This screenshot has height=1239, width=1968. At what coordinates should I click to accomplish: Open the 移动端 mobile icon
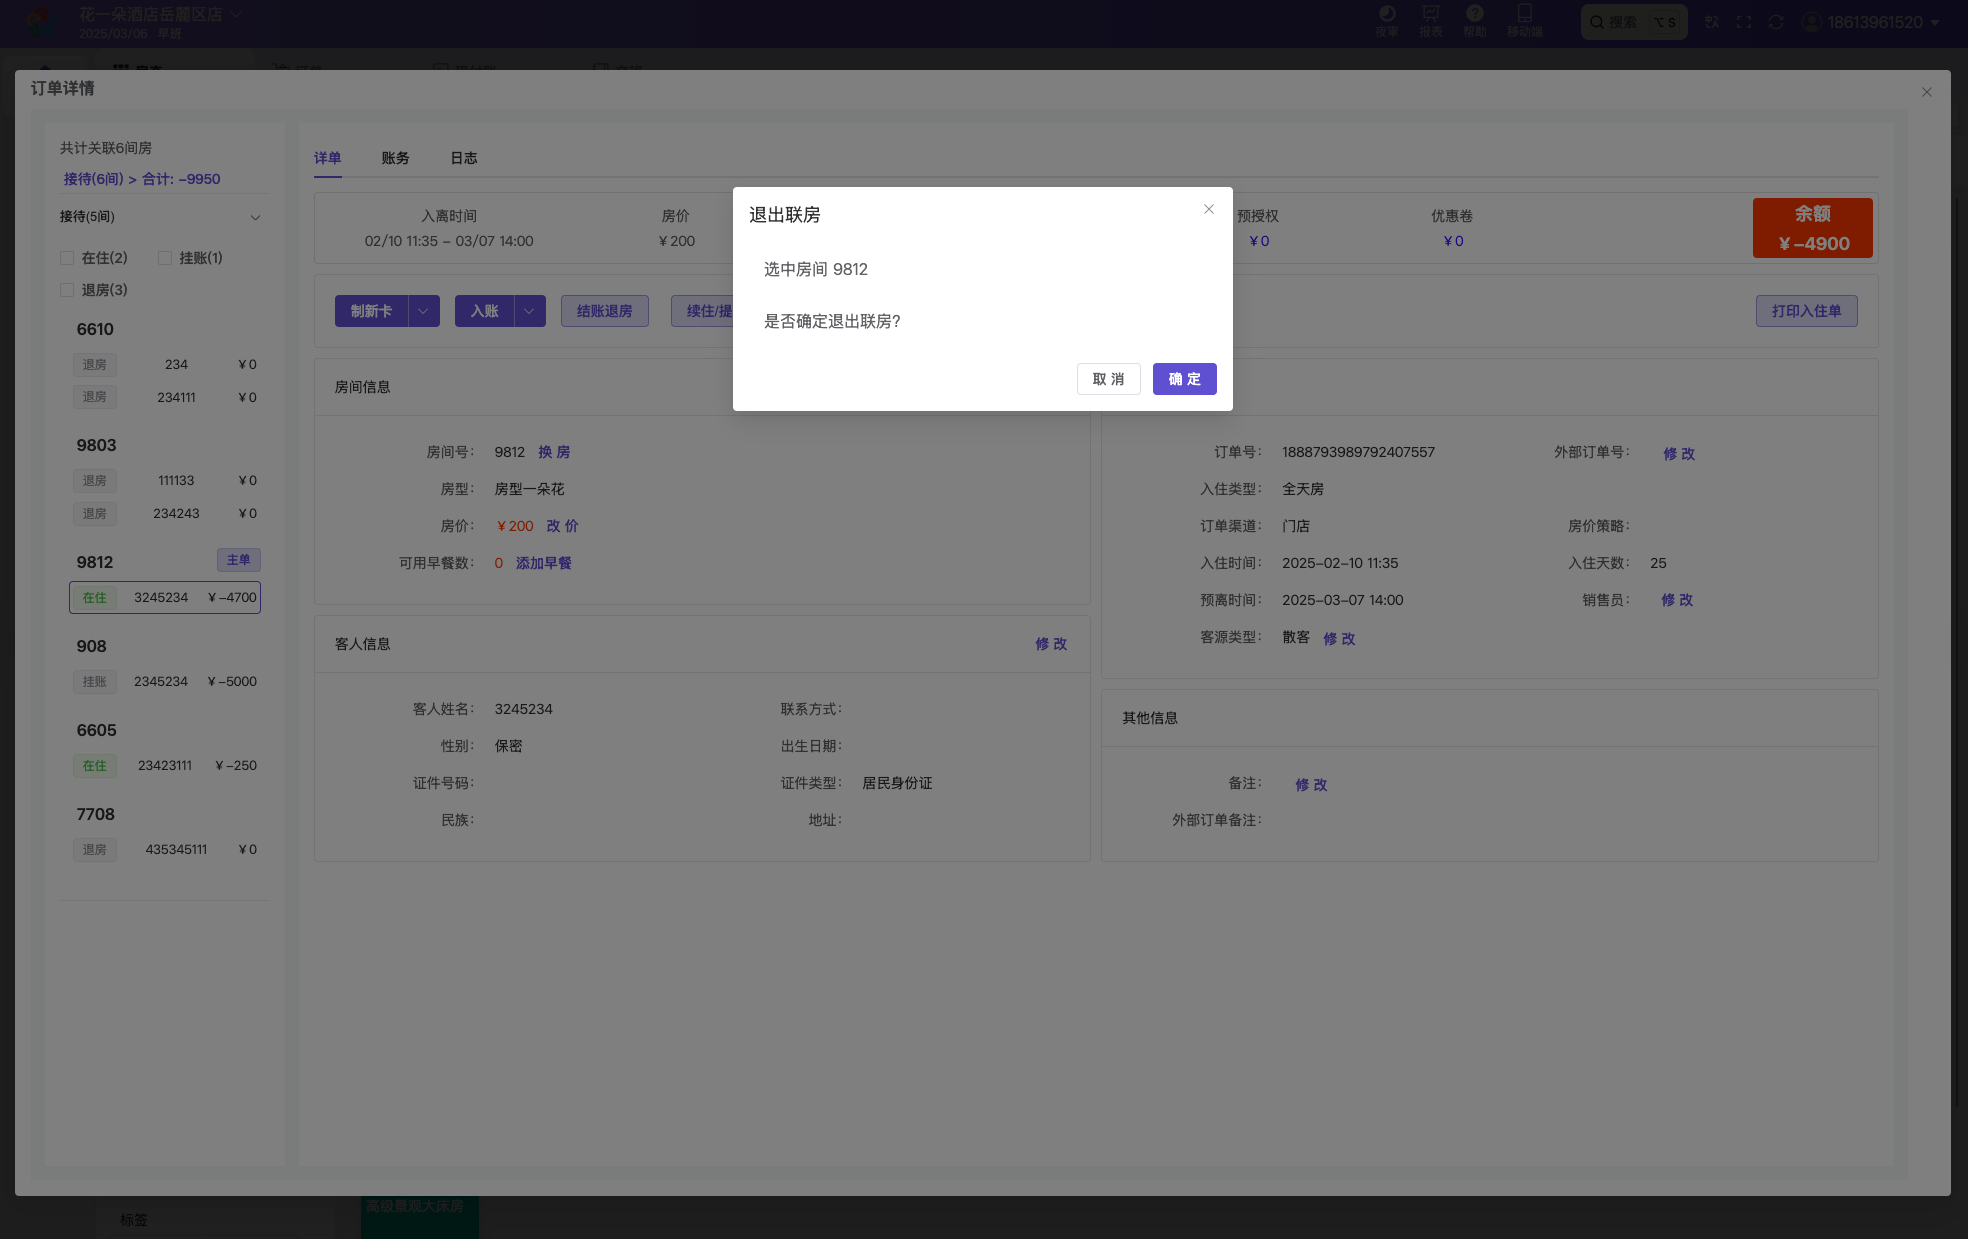tap(1525, 20)
